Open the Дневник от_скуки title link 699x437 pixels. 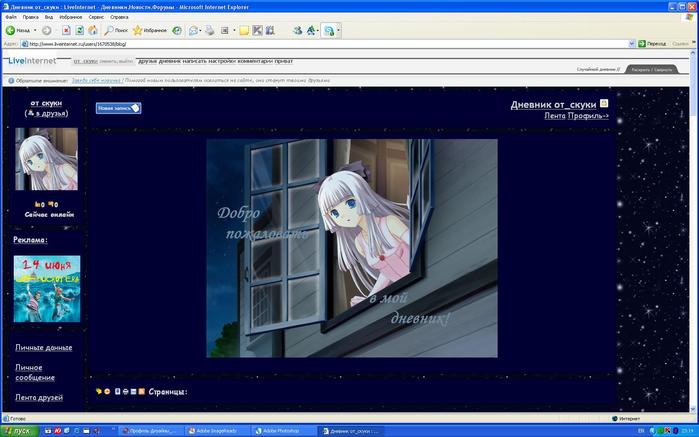tap(553, 104)
